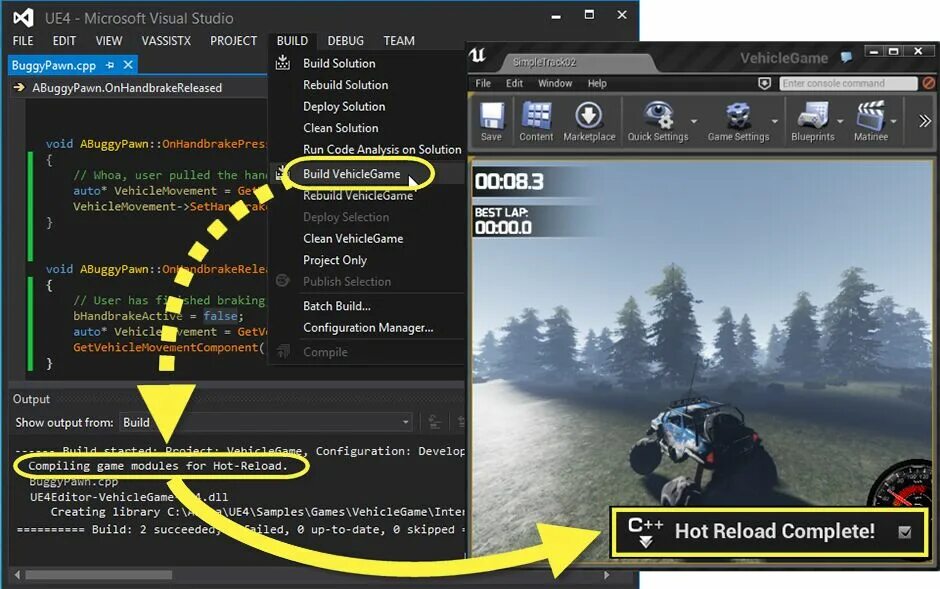Open the VIEW menu in Visual Studio

tap(109, 41)
